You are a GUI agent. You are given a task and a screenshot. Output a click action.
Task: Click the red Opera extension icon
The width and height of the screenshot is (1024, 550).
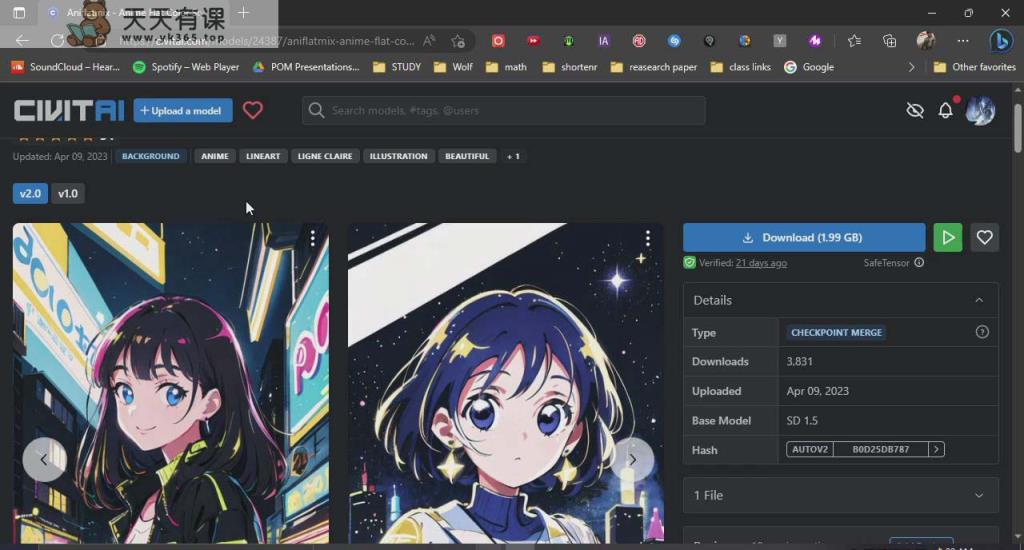click(x=498, y=40)
